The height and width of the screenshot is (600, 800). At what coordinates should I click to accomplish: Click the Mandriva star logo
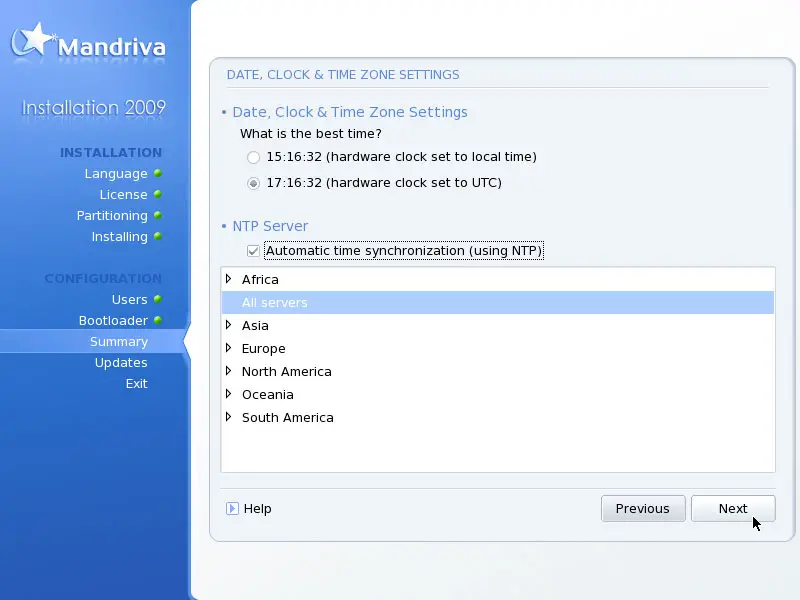(32, 40)
